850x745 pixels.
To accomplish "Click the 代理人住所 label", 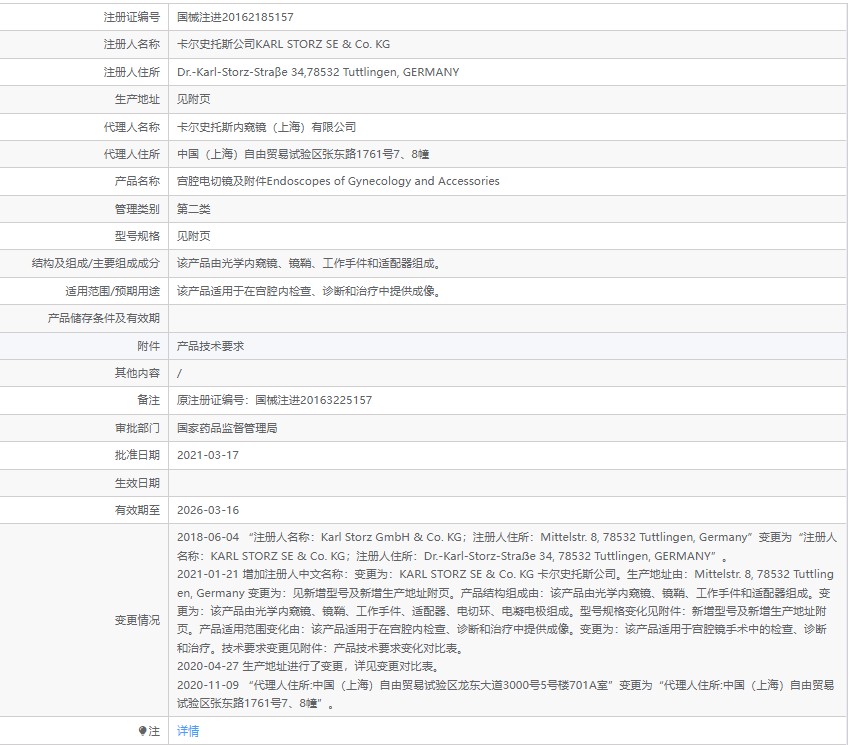I will click(132, 154).
